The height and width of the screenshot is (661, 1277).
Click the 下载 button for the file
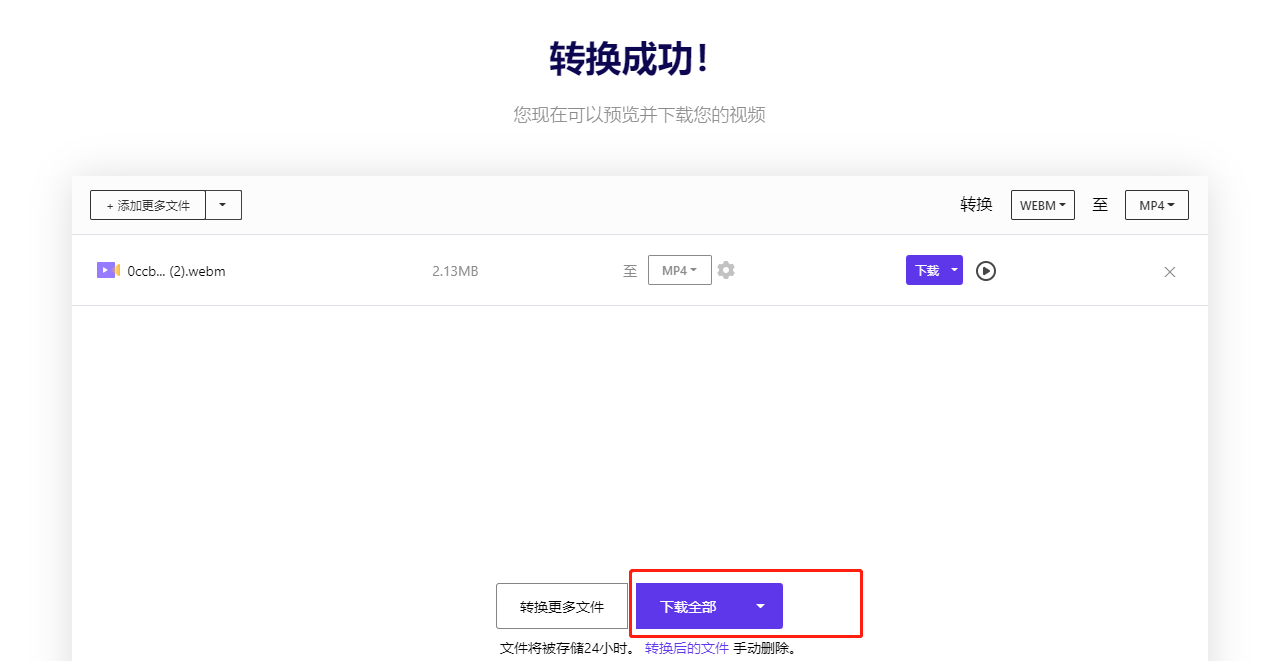coord(926,270)
